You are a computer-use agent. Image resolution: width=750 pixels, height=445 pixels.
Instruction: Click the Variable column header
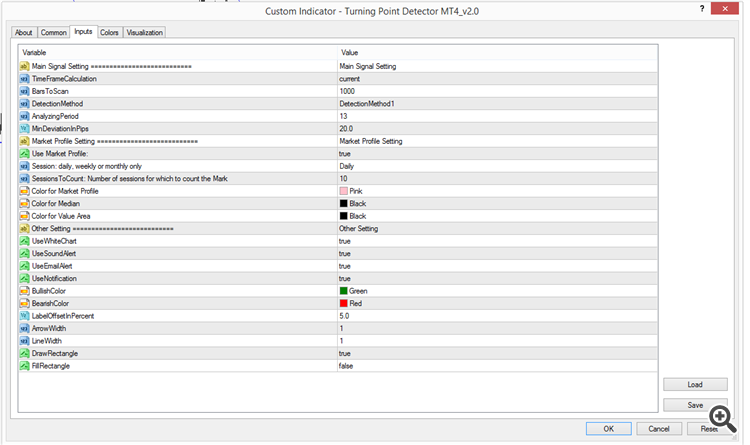pos(178,53)
